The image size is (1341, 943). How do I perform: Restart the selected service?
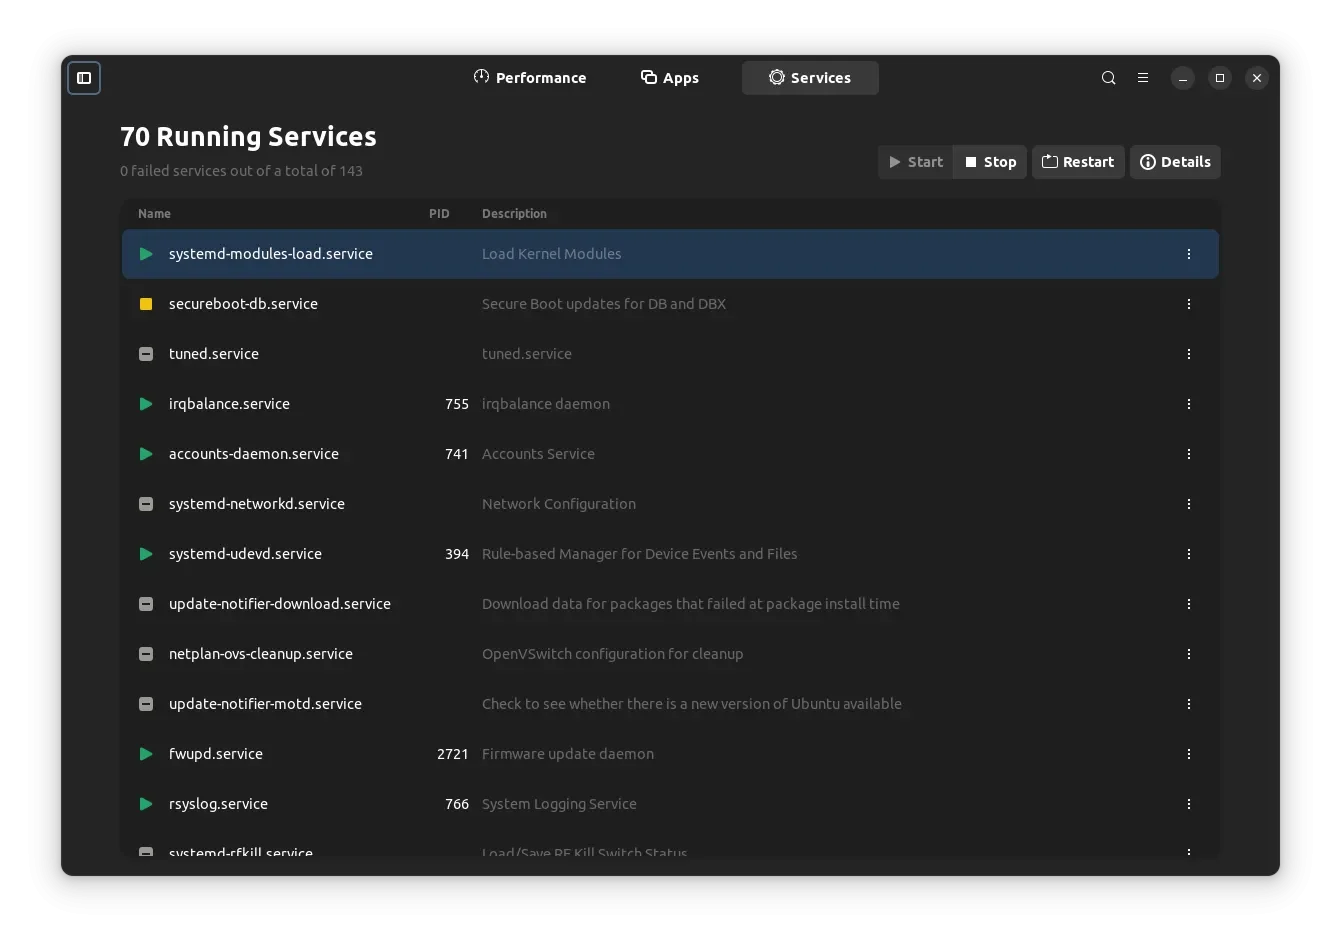pyautogui.click(x=1078, y=162)
